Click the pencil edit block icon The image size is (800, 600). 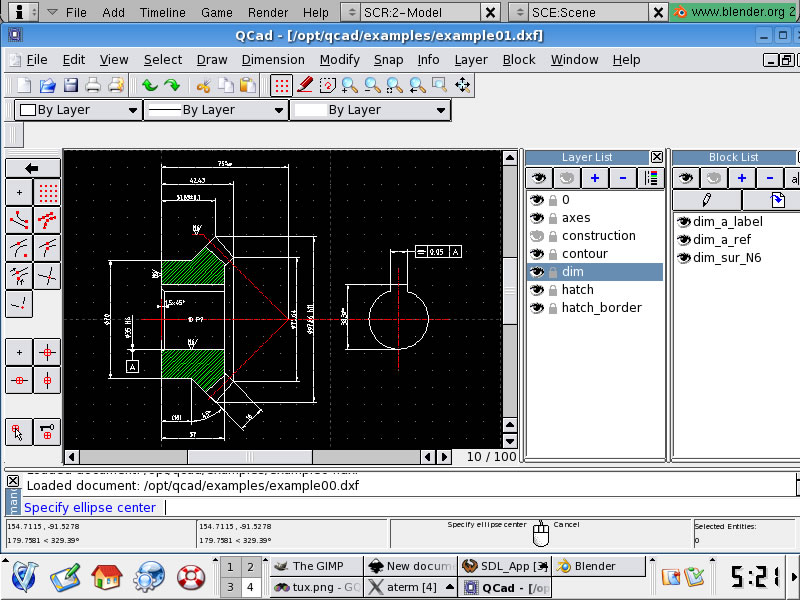(x=706, y=200)
